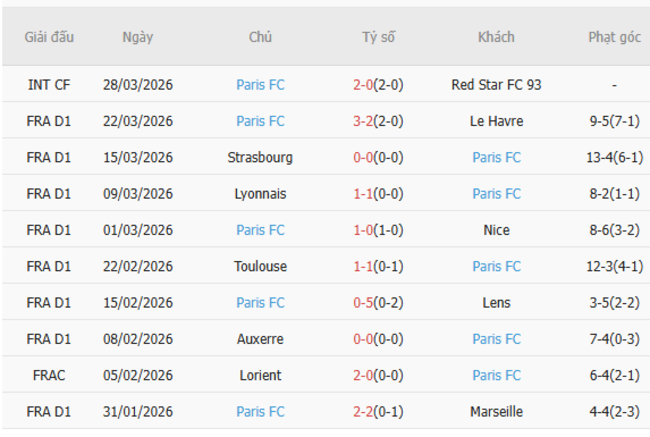The image size is (650, 437).
Task: Click the Auxerre home team name
Action: [260, 339]
